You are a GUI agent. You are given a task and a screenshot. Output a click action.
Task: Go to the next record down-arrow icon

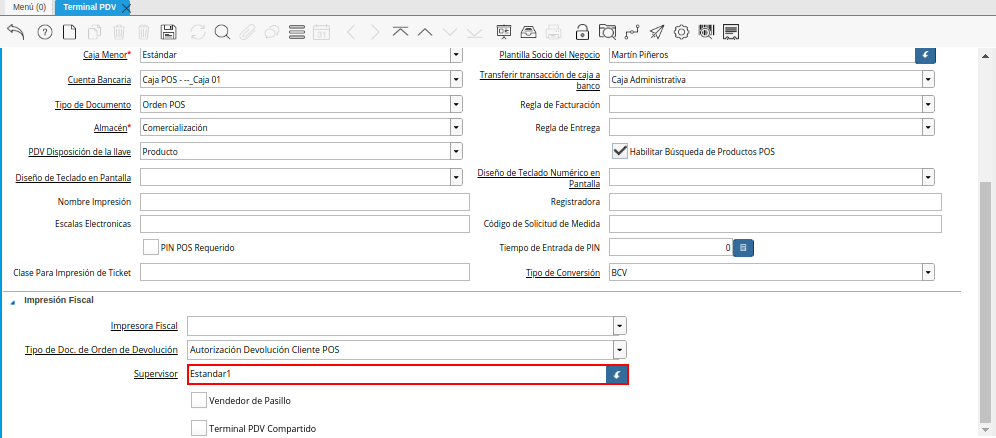tap(450, 32)
